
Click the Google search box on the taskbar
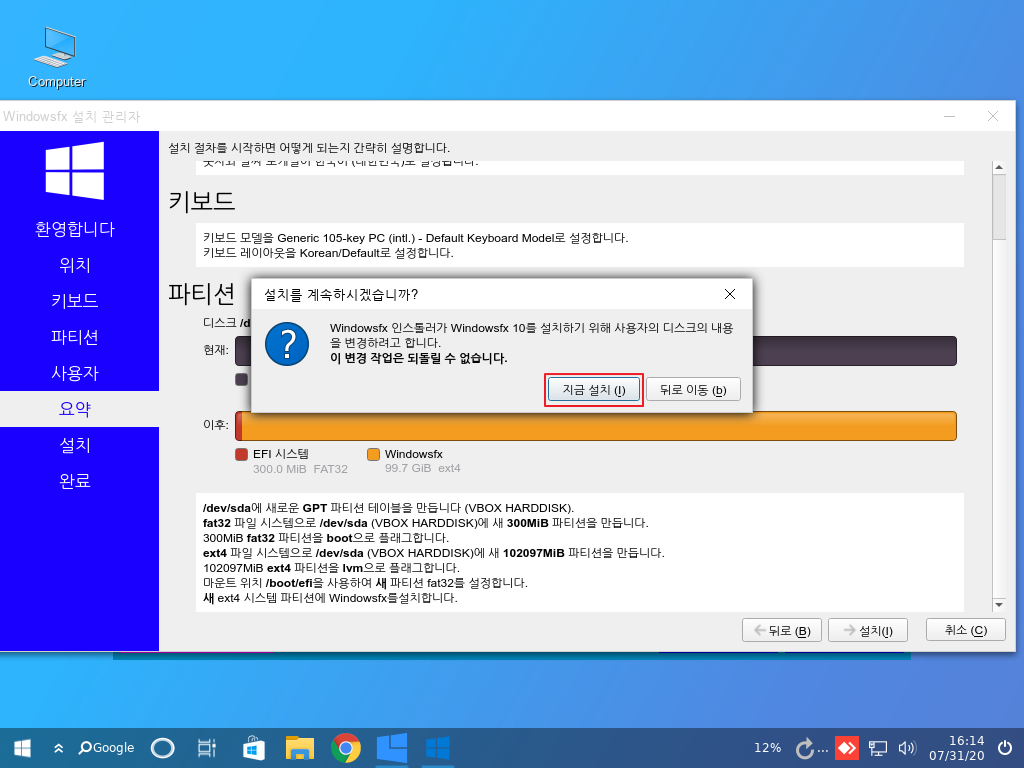(106, 748)
